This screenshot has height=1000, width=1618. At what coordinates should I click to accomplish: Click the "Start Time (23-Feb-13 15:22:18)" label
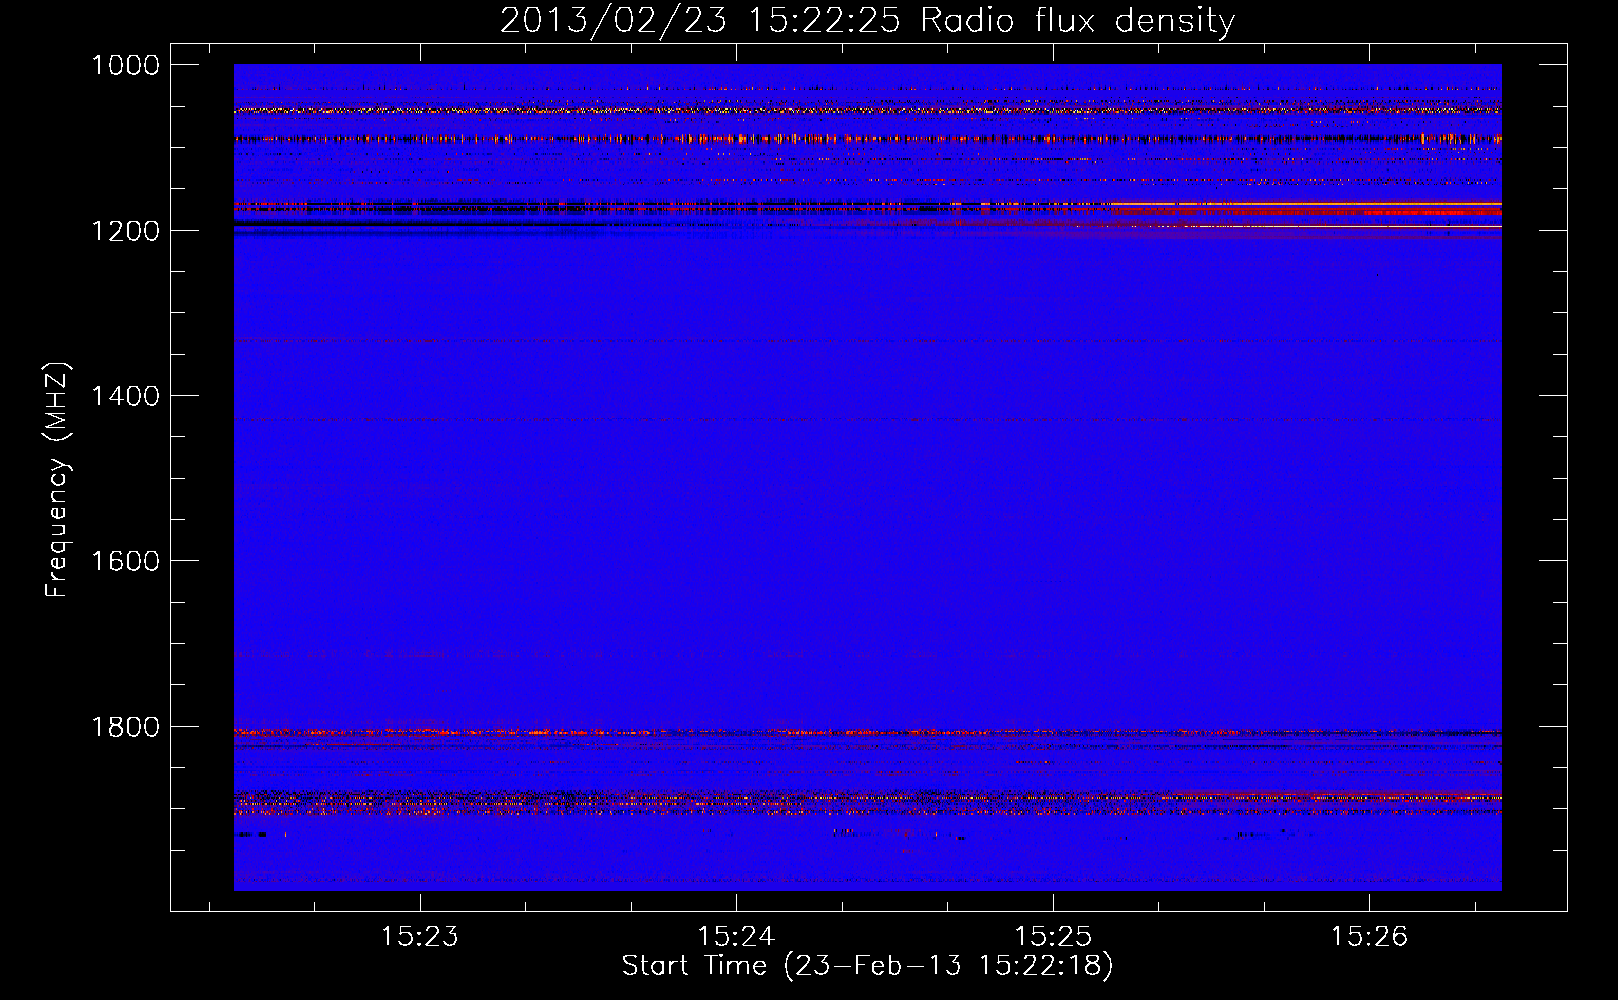[867, 966]
